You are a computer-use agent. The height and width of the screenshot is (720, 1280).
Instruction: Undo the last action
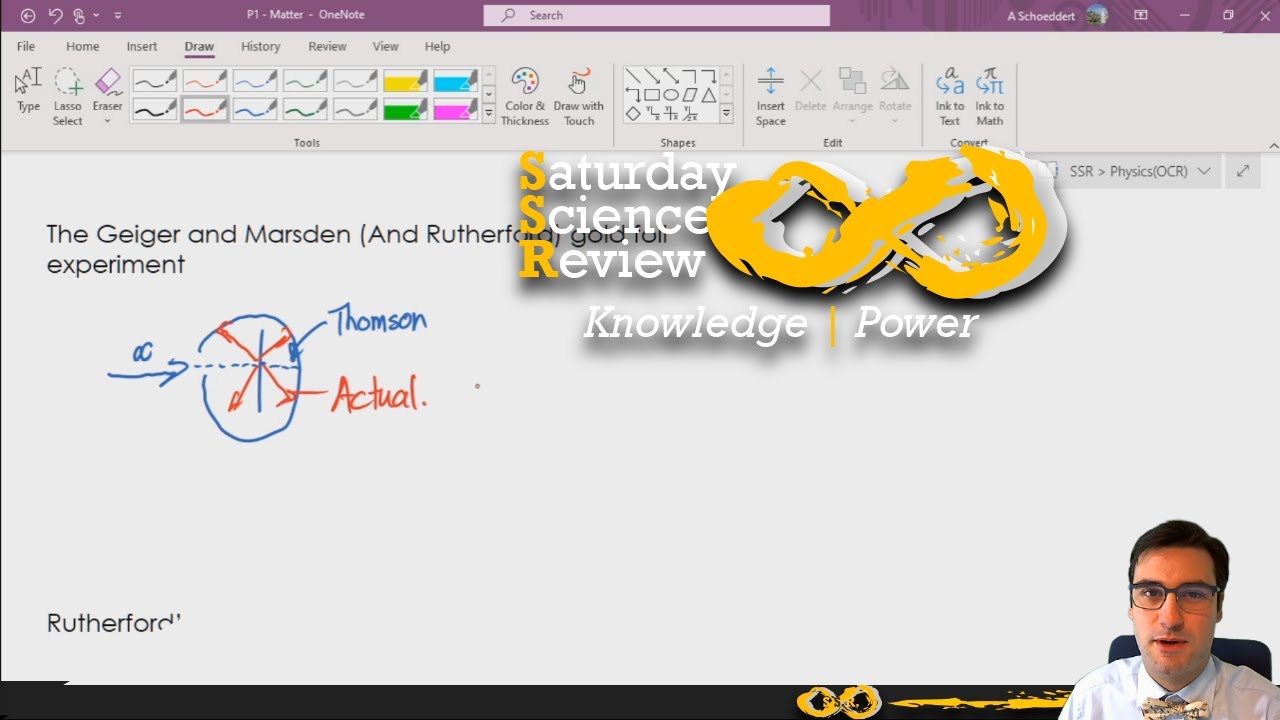point(55,15)
